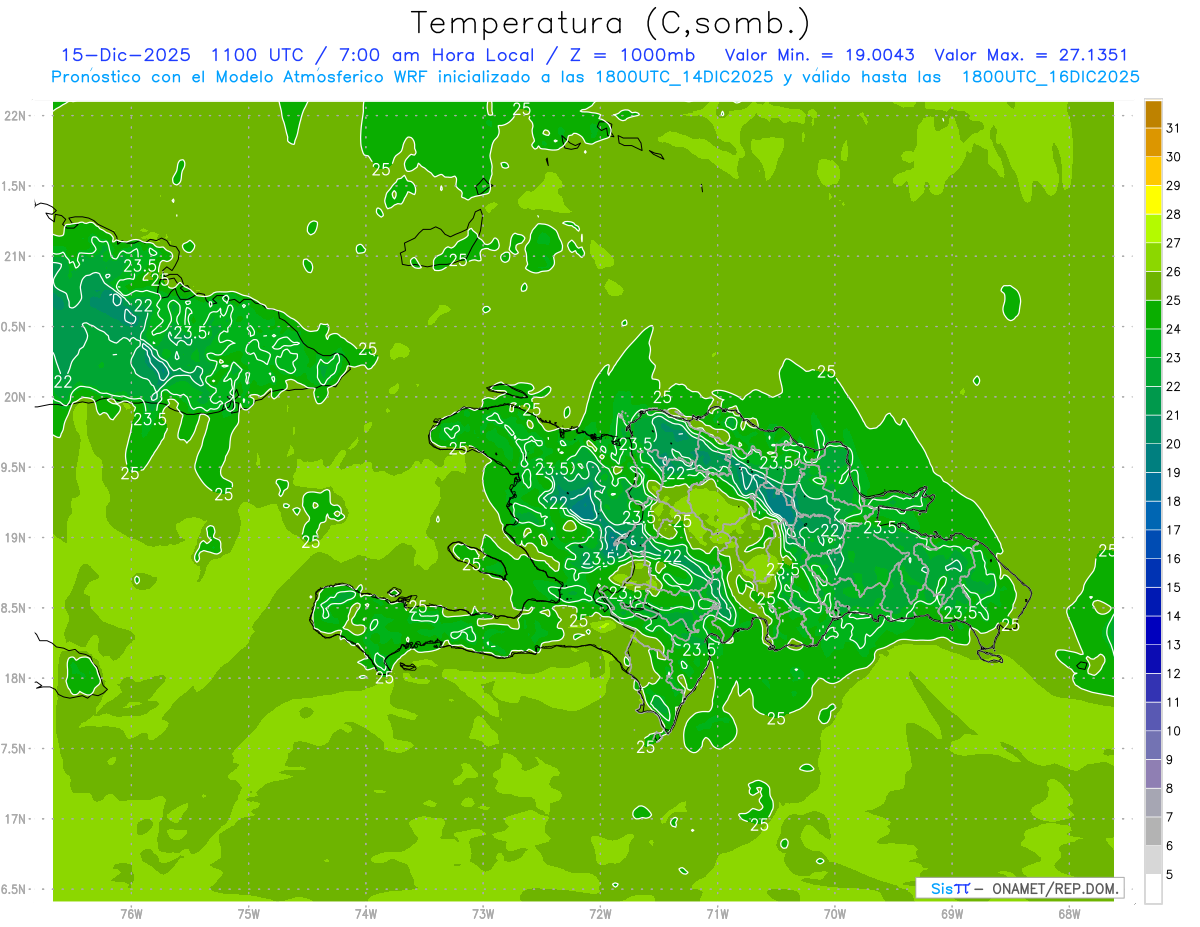Click the "SisTT – ONAMET/REP.DOM." logo box
Viewport: 1200px width, 927px height.
point(1019,888)
